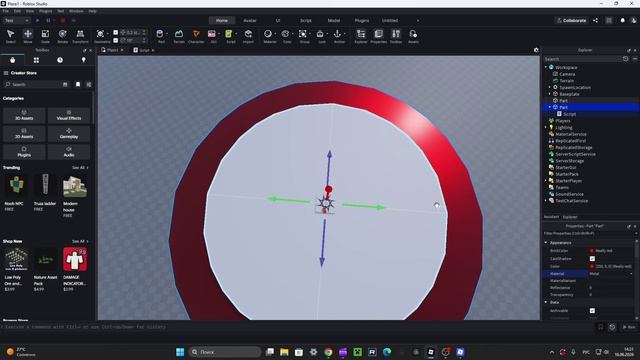Image resolution: width=640 pixels, height=360 pixels.
Task: Click the BrickColor red swatch
Action: coord(591,251)
